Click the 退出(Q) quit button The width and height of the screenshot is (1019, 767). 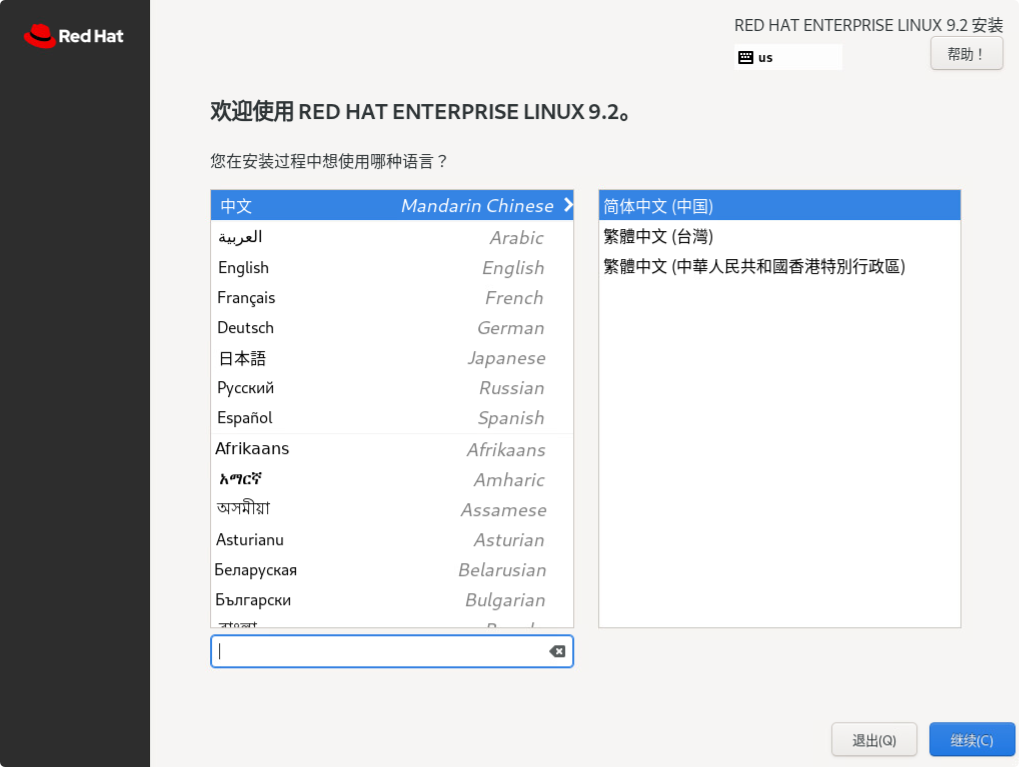tap(874, 740)
